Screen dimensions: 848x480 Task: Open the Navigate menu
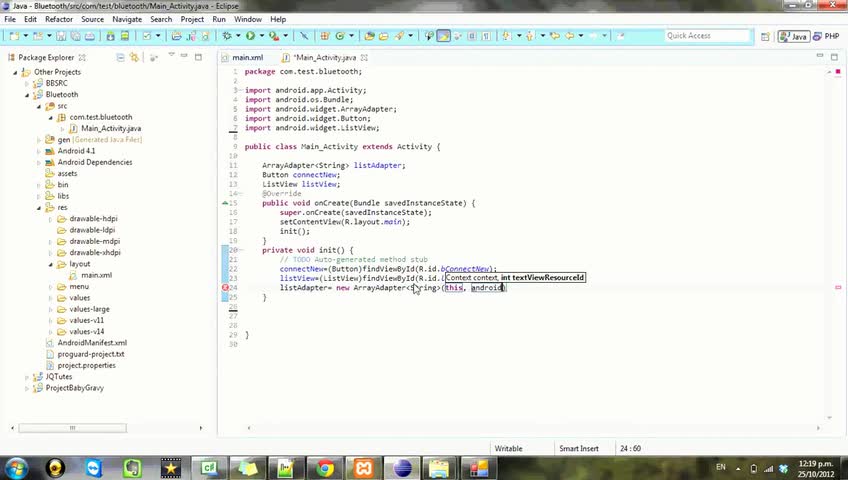coord(127,19)
